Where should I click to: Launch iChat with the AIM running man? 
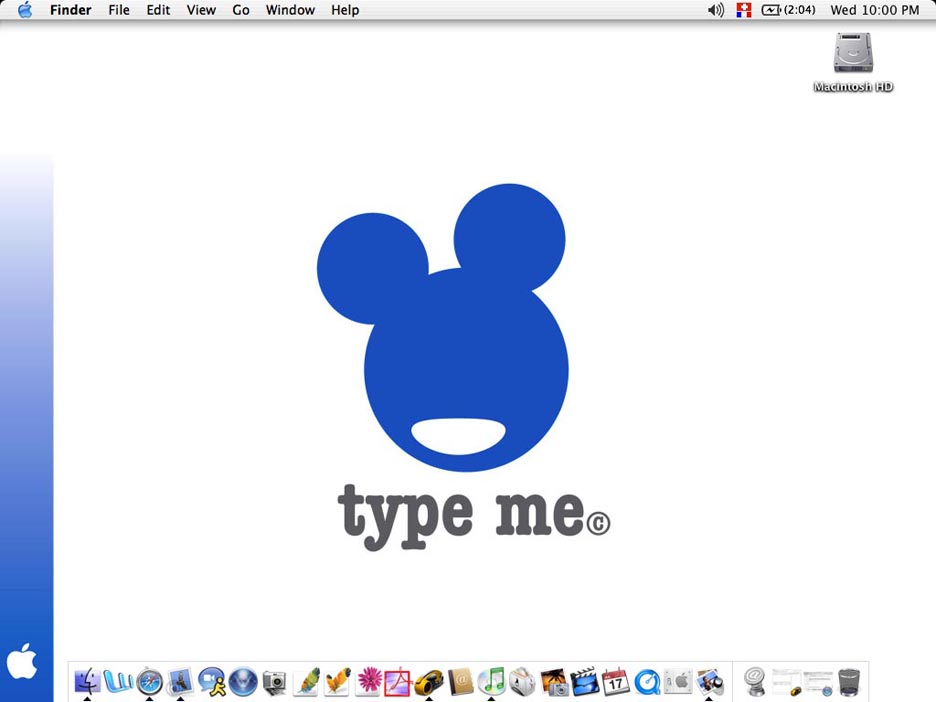(212, 681)
